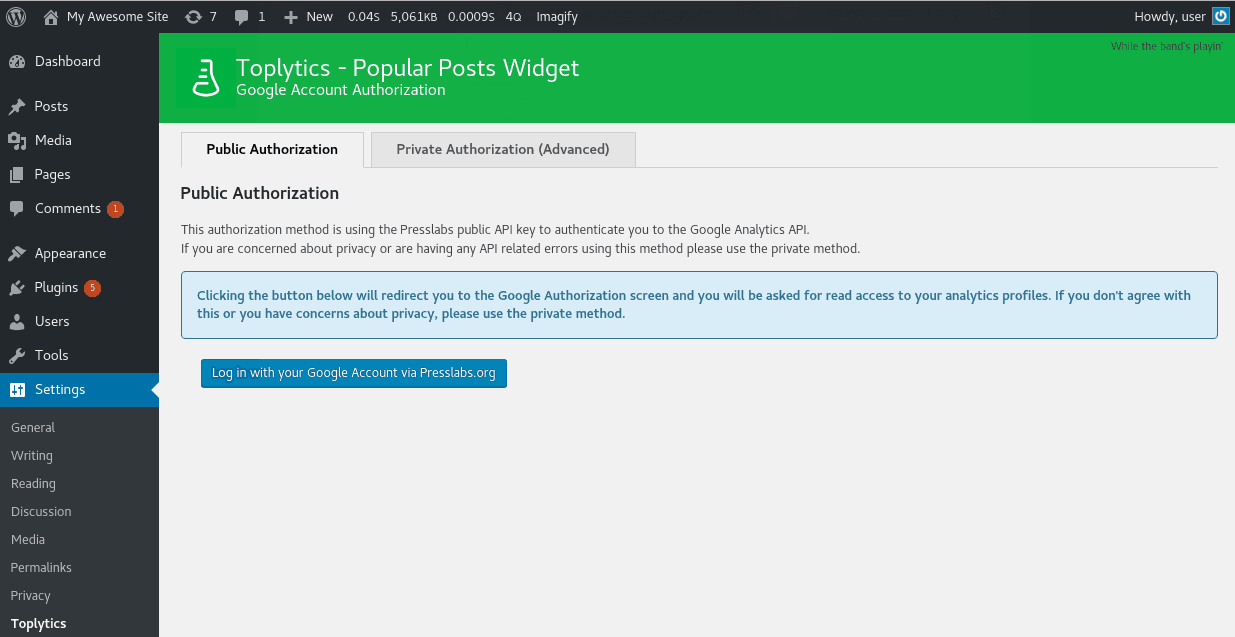Open the comments bubble icon in admin bar
The image size is (1235, 637).
click(241, 17)
